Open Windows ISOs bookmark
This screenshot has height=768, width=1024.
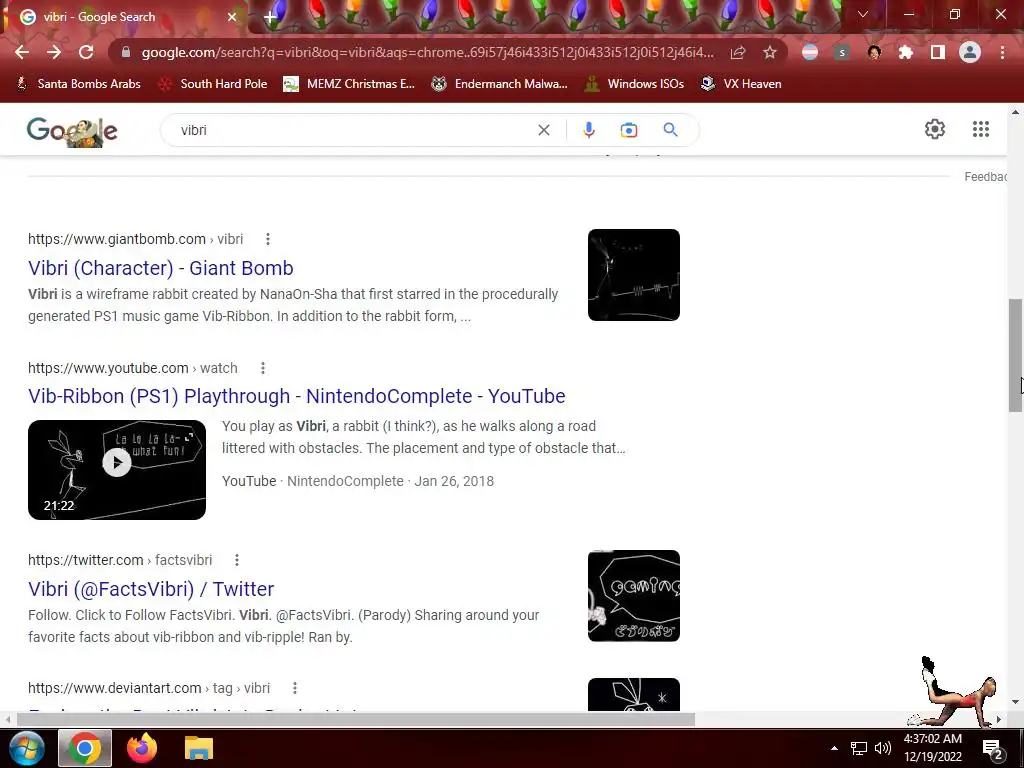click(x=634, y=84)
